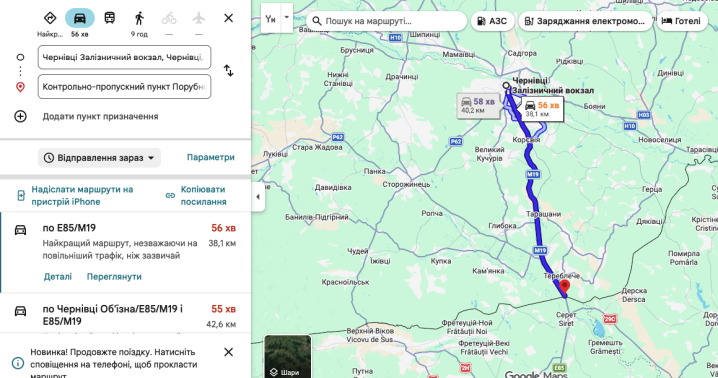Viewport: 718px width, 378px height.
Task: Click the Герца town label on map
Action: pyautogui.click(x=652, y=189)
